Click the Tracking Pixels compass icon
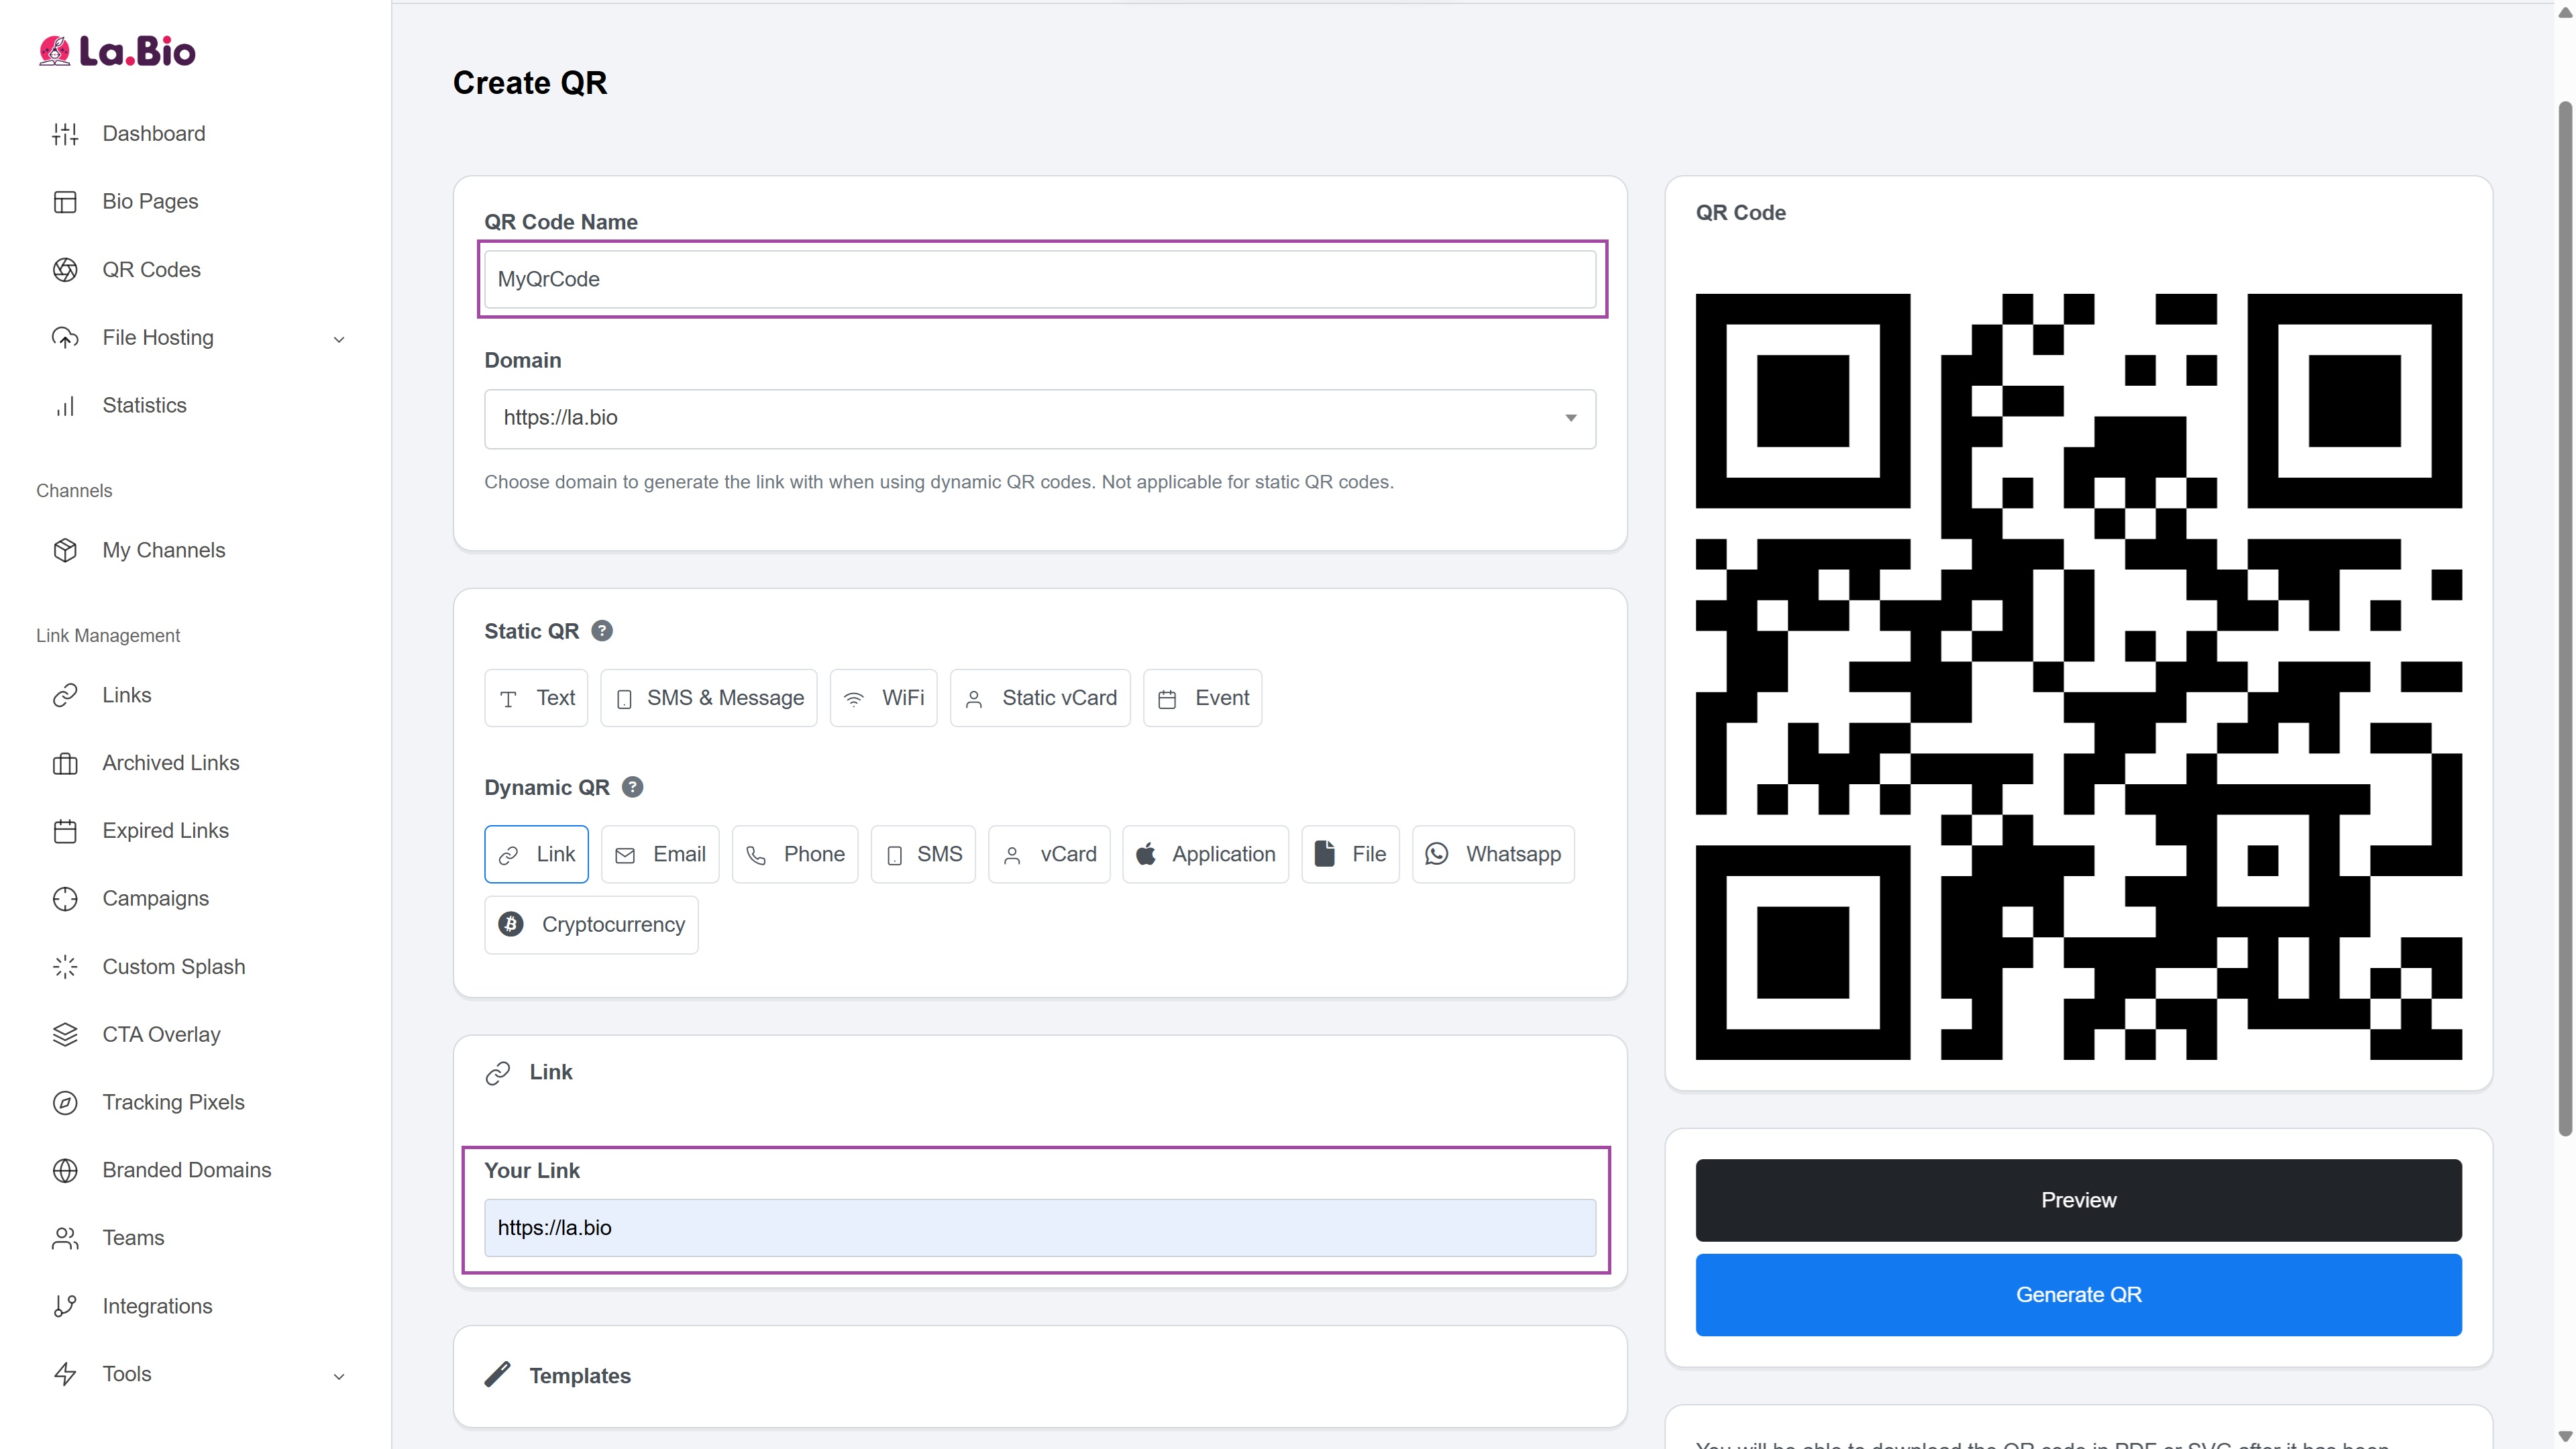2576x1449 pixels. coord(65,1102)
